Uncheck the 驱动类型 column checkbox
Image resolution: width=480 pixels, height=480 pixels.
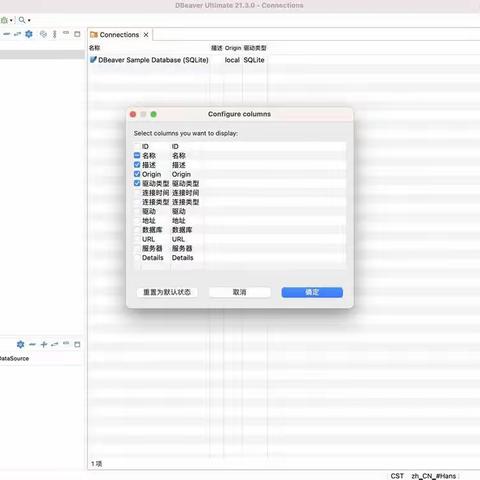point(137,183)
